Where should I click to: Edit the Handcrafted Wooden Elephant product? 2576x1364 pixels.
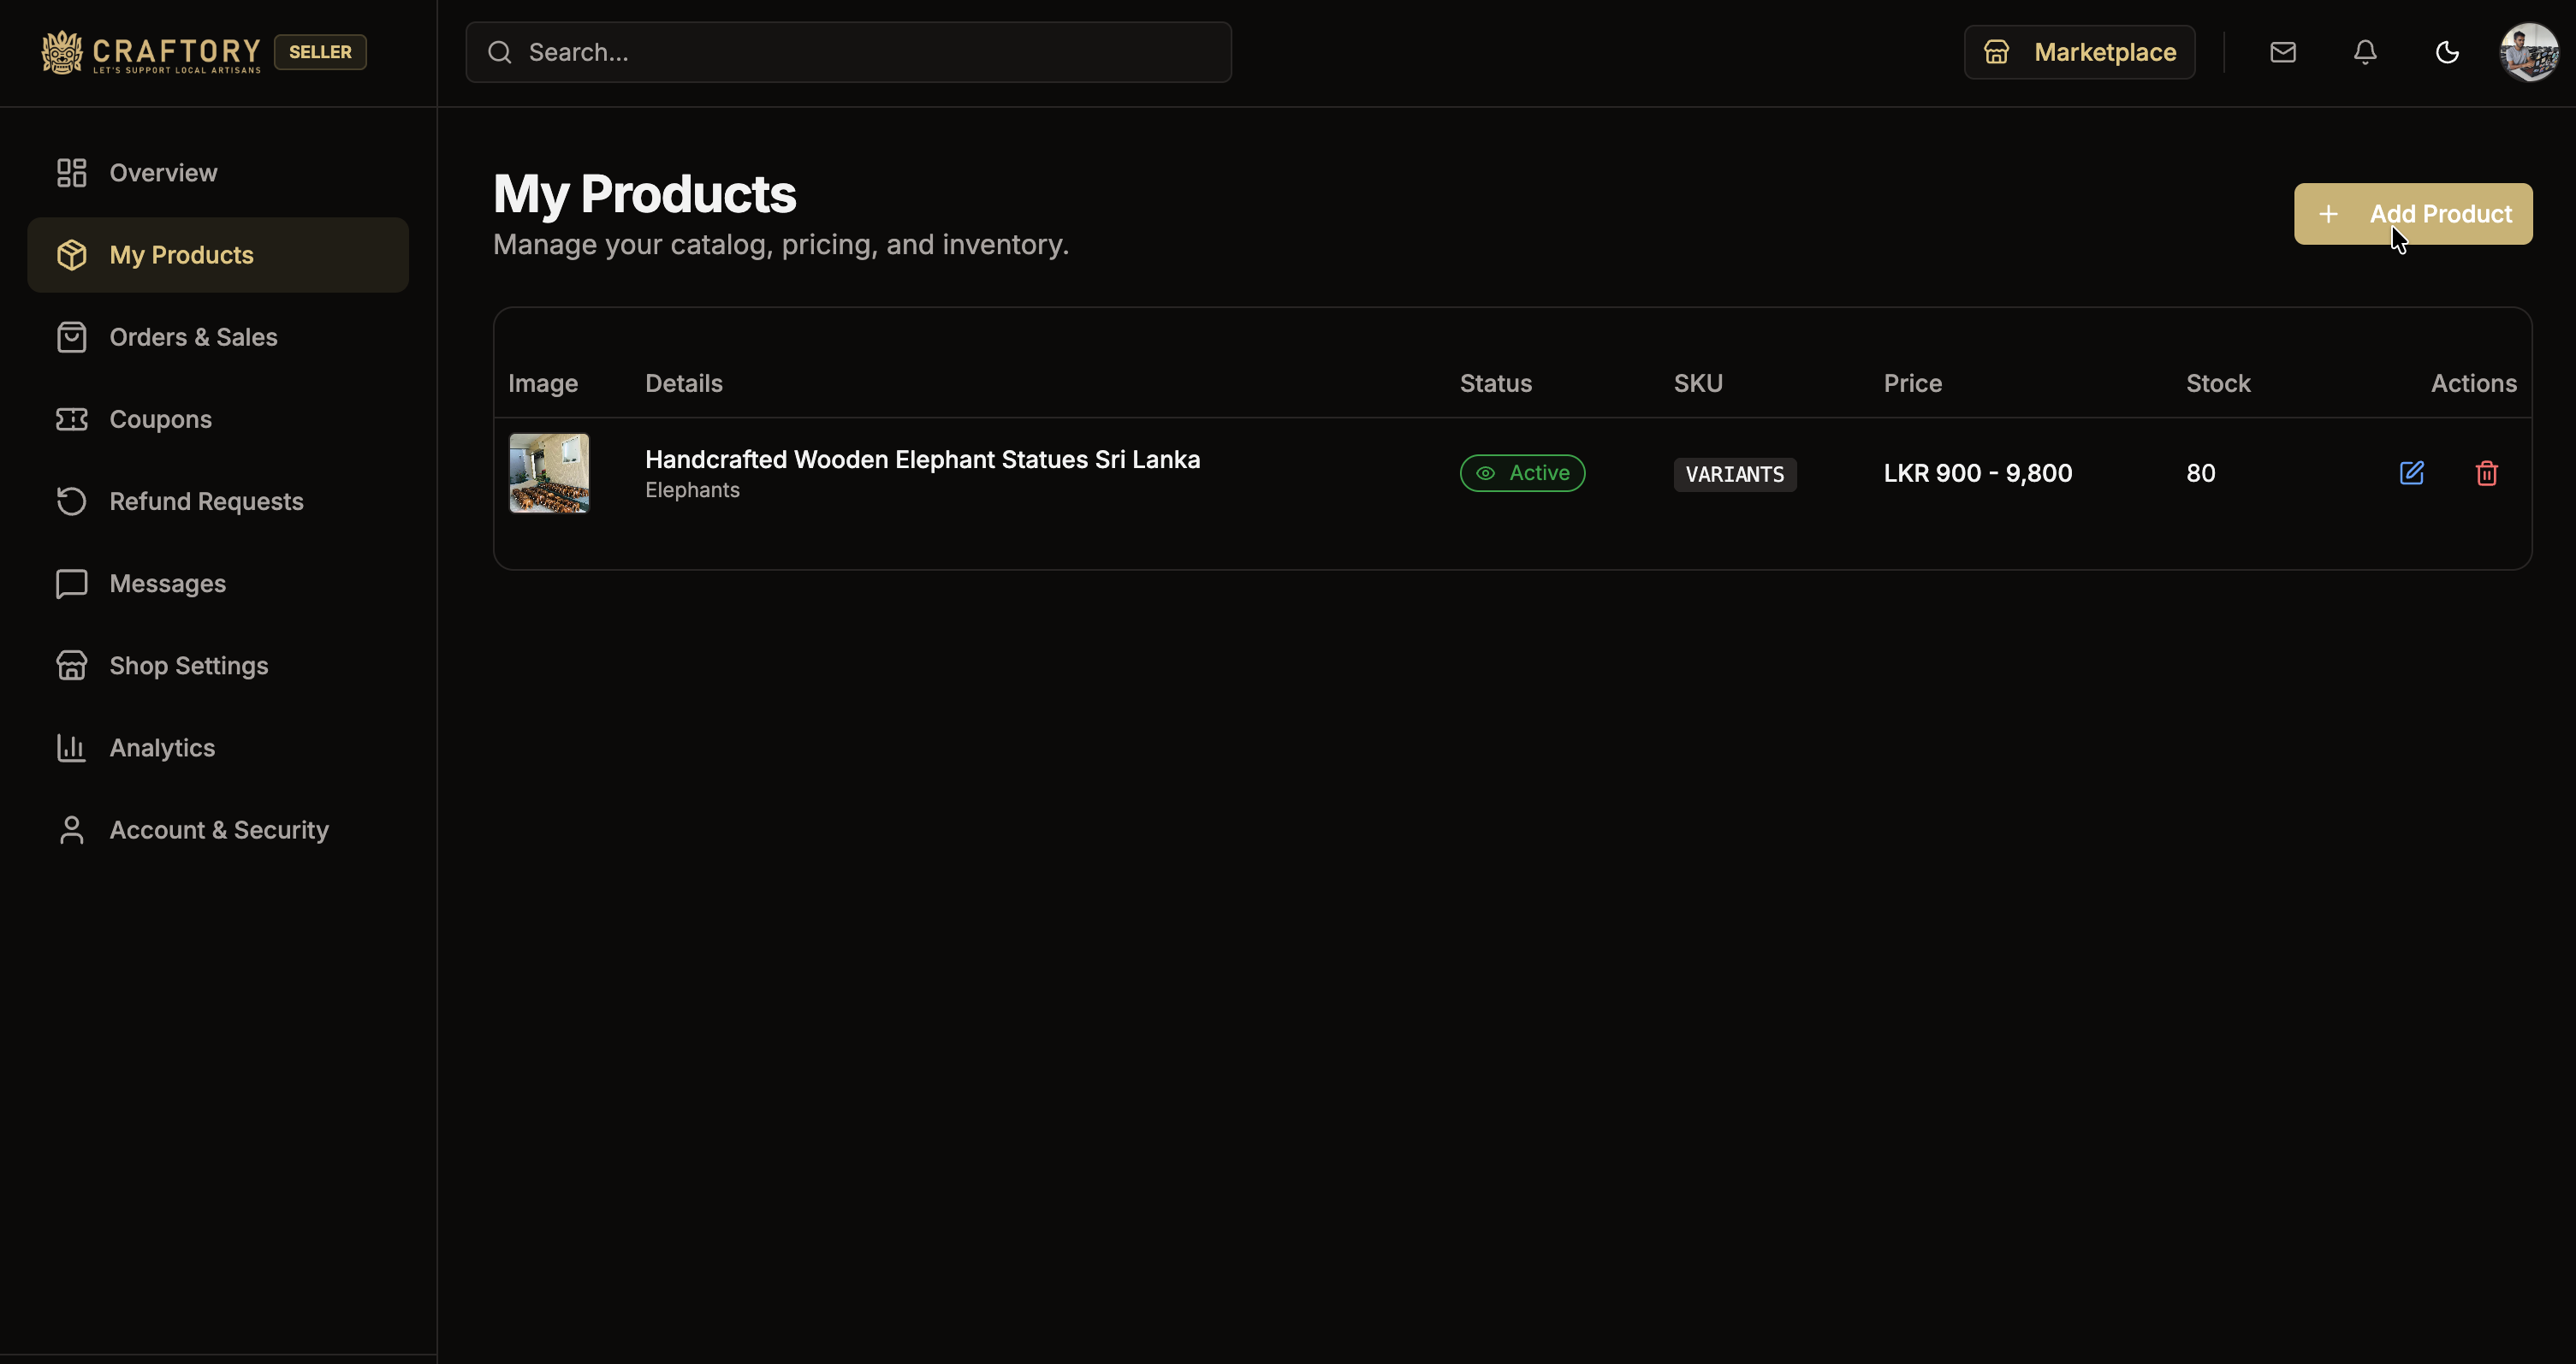coord(2412,473)
